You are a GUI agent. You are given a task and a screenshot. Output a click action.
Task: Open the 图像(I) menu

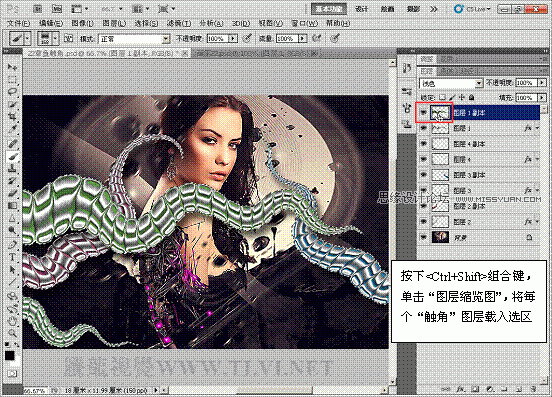(82, 23)
